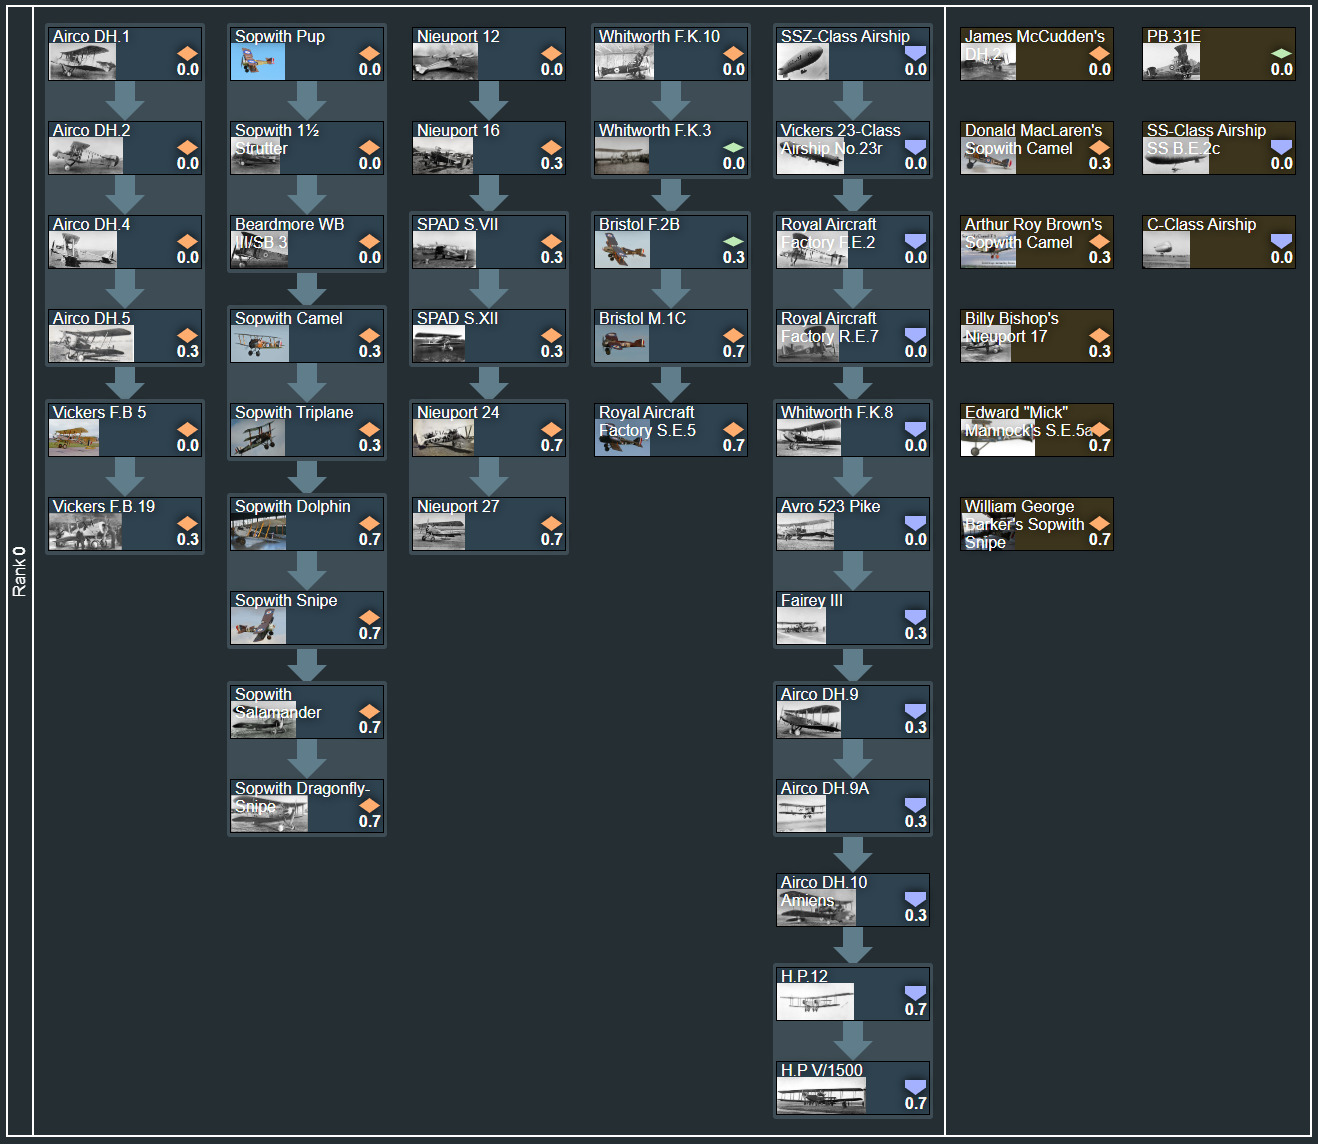1318x1144 pixels.
Task: Click the orange fighter icon on Bristol M.1C
Action: 733,335
